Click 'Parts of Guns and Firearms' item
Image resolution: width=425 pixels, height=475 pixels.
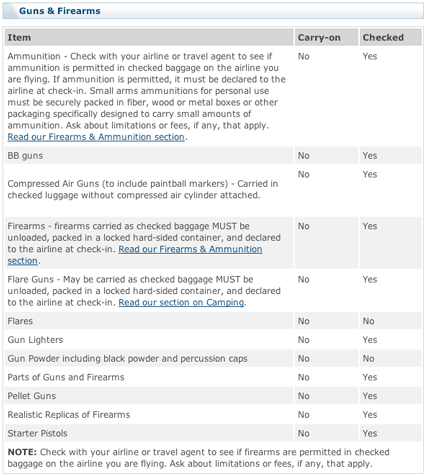pos(66,377)
